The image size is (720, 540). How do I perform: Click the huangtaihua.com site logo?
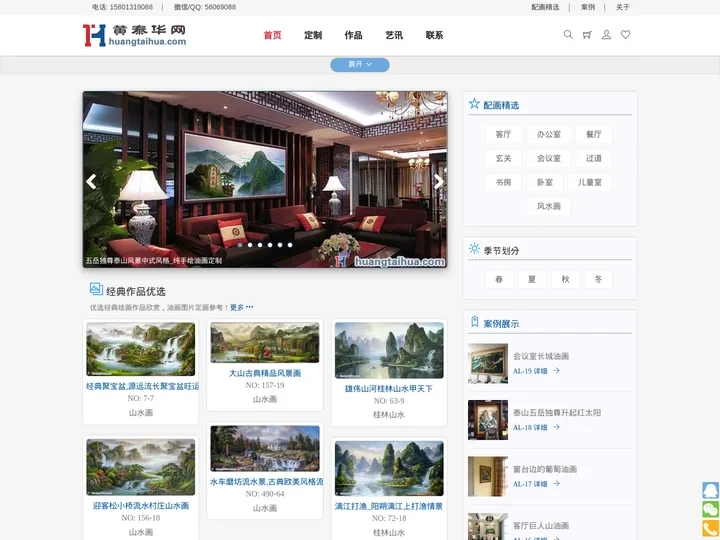135,35
